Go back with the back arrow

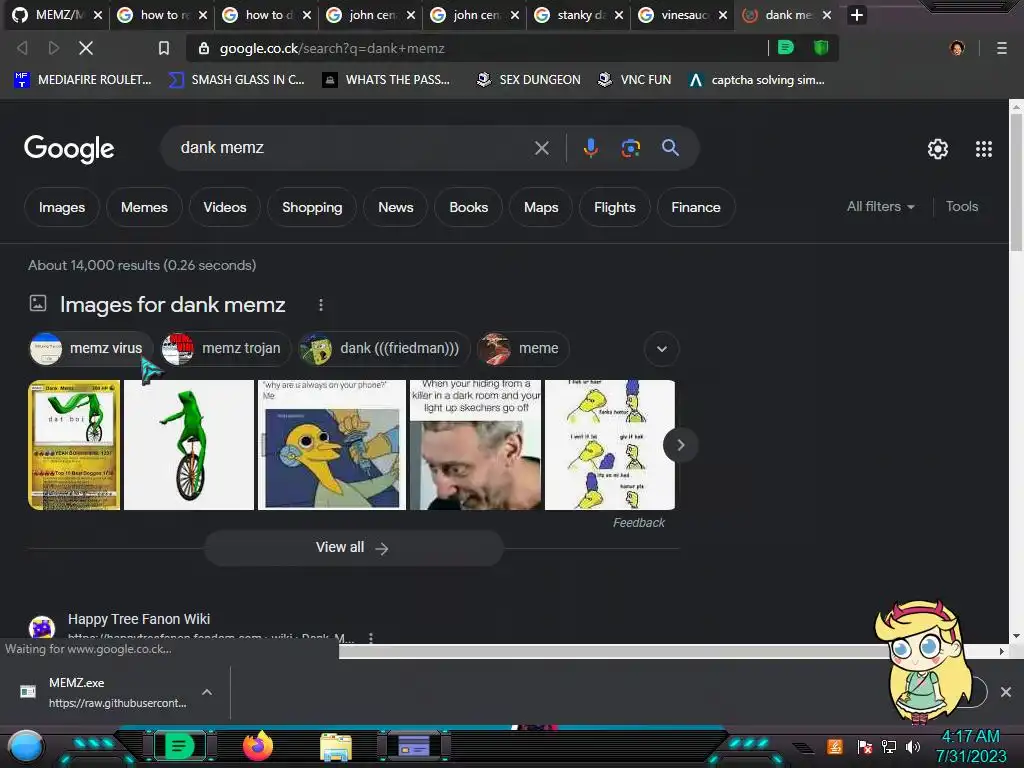click(x=22, y=48)
